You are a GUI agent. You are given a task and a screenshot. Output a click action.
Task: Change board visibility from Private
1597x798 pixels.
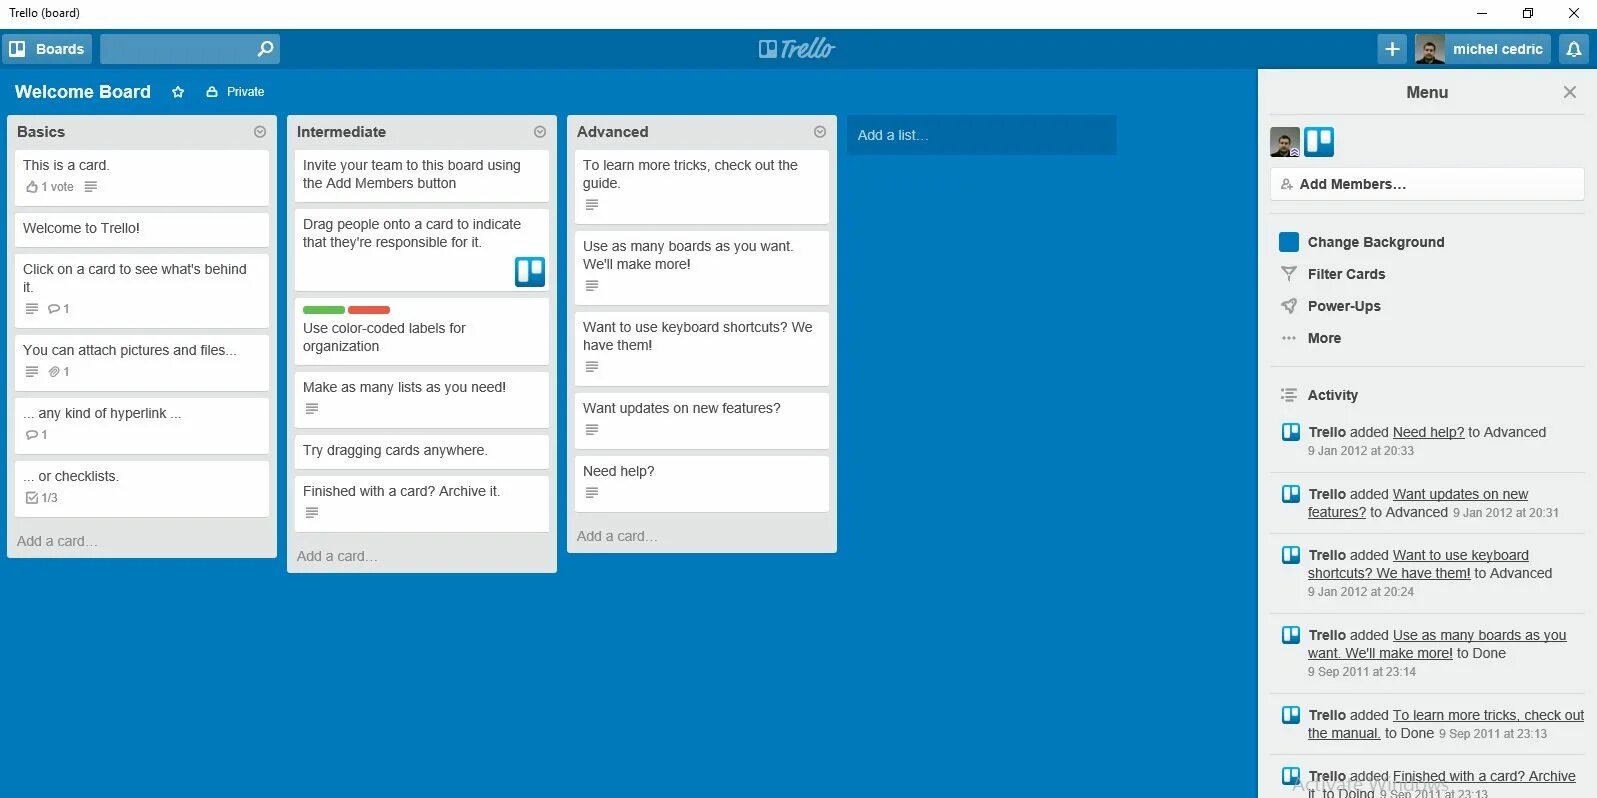pyautogui.click(x=235, y=92)
